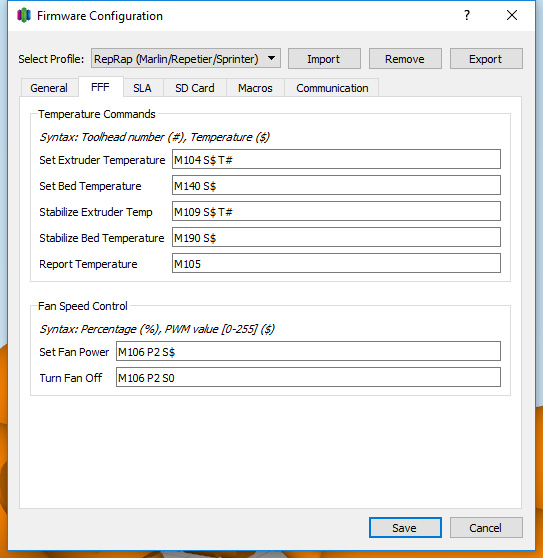Click the Remove button
Screen dimensions: 543x558
[405, 59]
